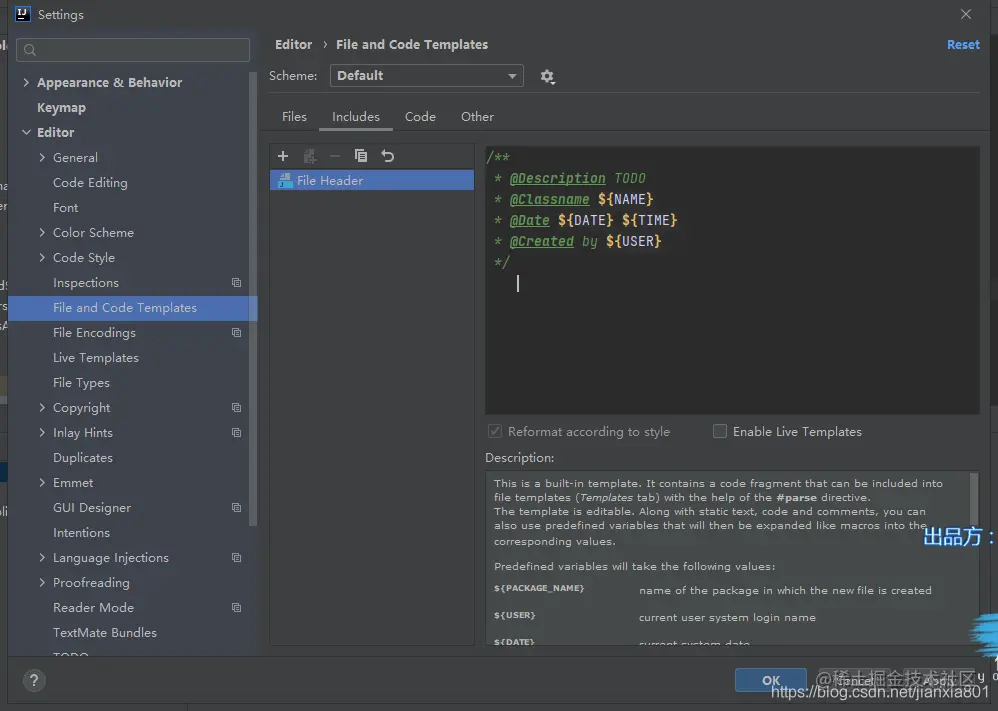Click the File Header template icon
The image size is (998, 711).
coord(285,180)
